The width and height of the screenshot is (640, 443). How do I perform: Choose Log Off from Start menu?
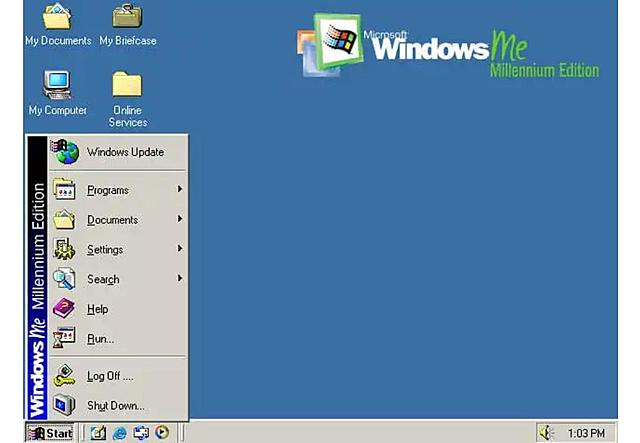pos(118,376)
